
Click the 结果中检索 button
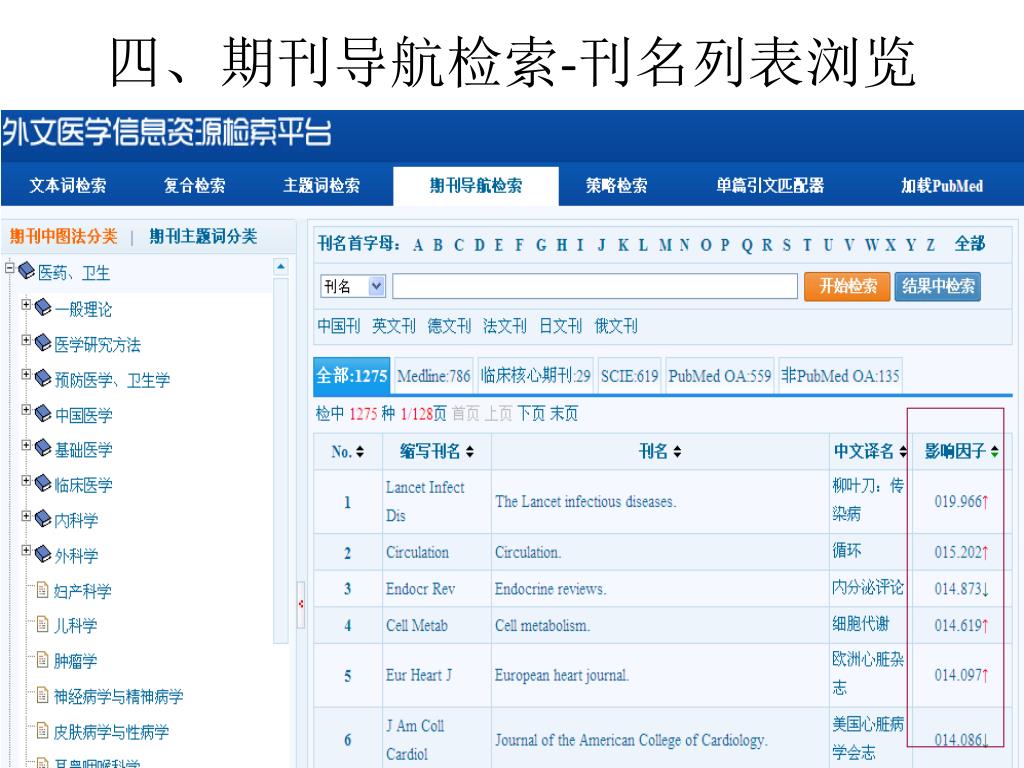(938, 287)
